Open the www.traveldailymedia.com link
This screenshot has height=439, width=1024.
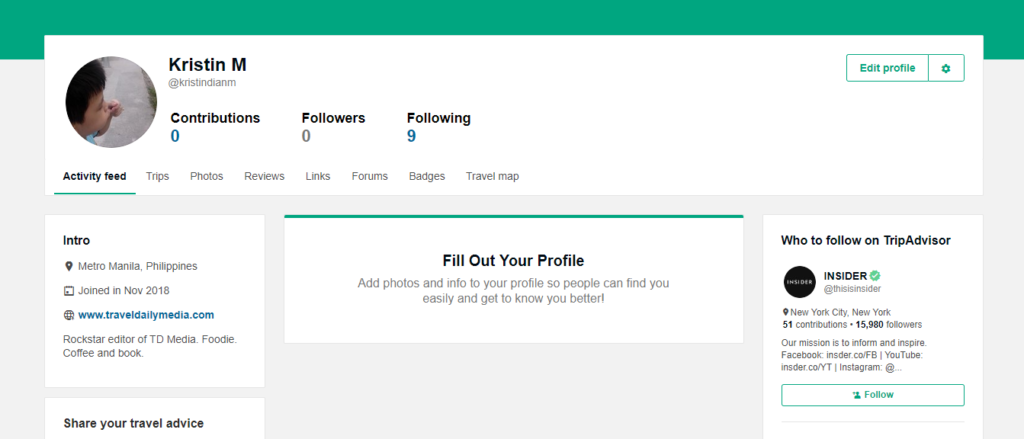(146, 315)
